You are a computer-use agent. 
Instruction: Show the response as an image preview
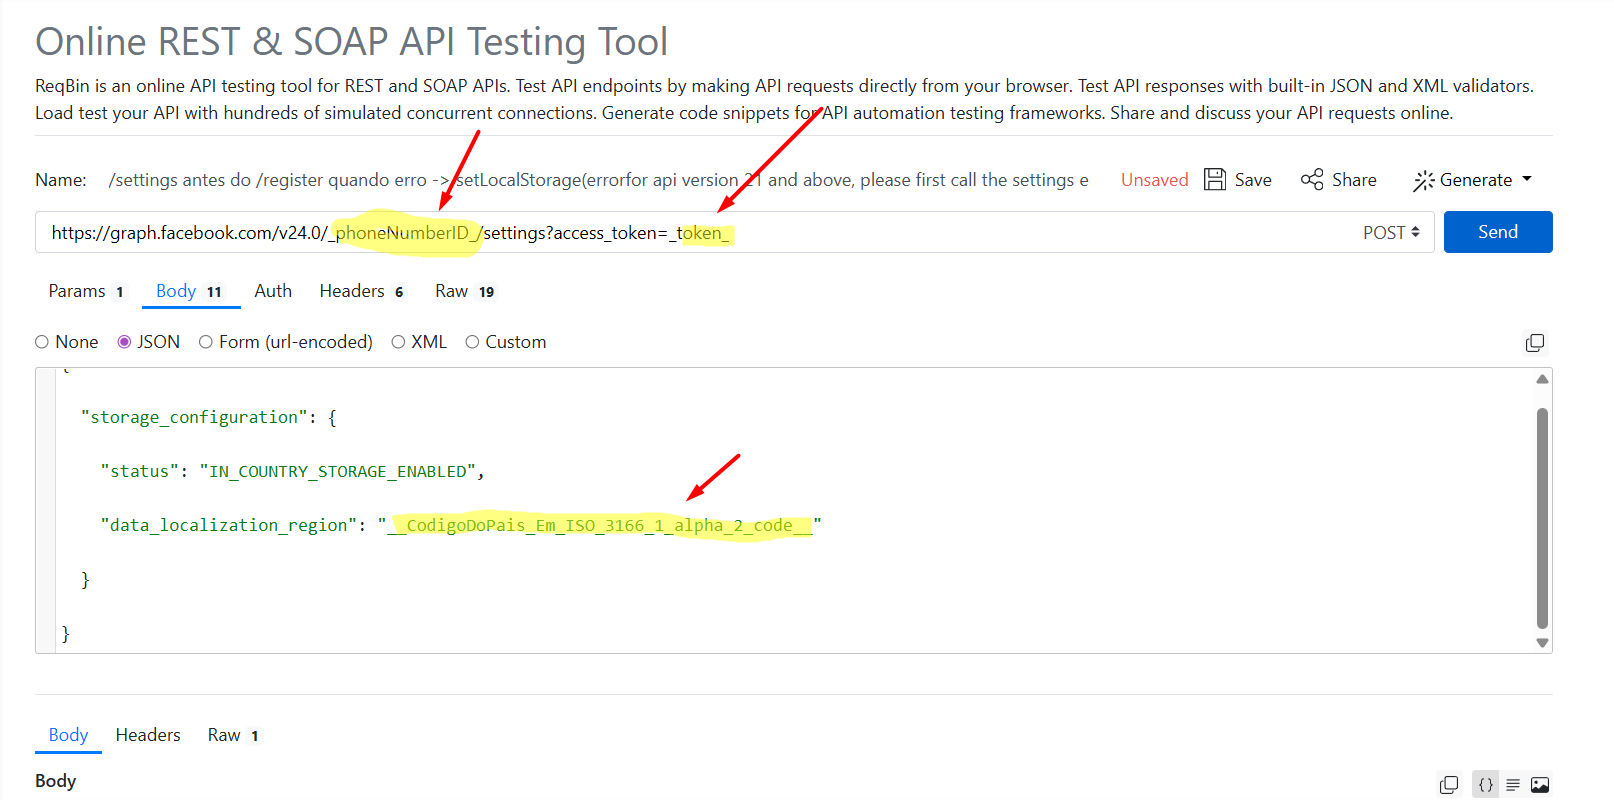[x=1540, y=785]
